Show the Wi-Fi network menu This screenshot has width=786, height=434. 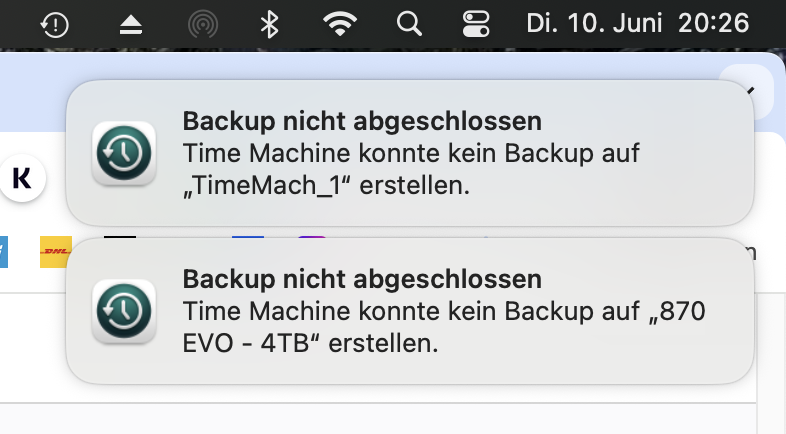point(341,25)
